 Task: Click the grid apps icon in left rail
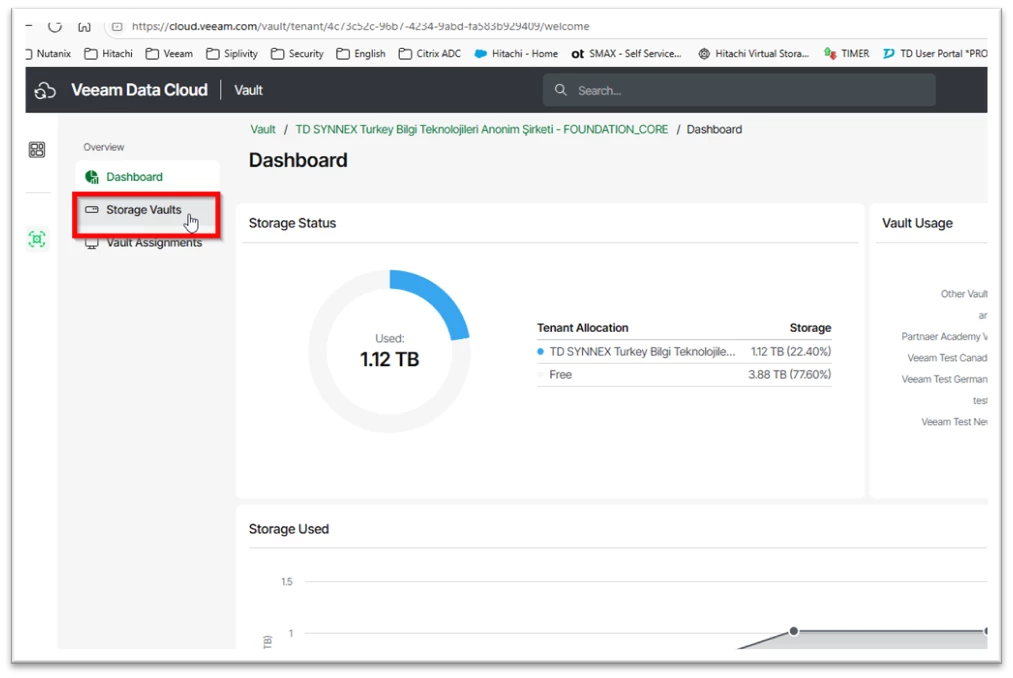click(37, 150)
